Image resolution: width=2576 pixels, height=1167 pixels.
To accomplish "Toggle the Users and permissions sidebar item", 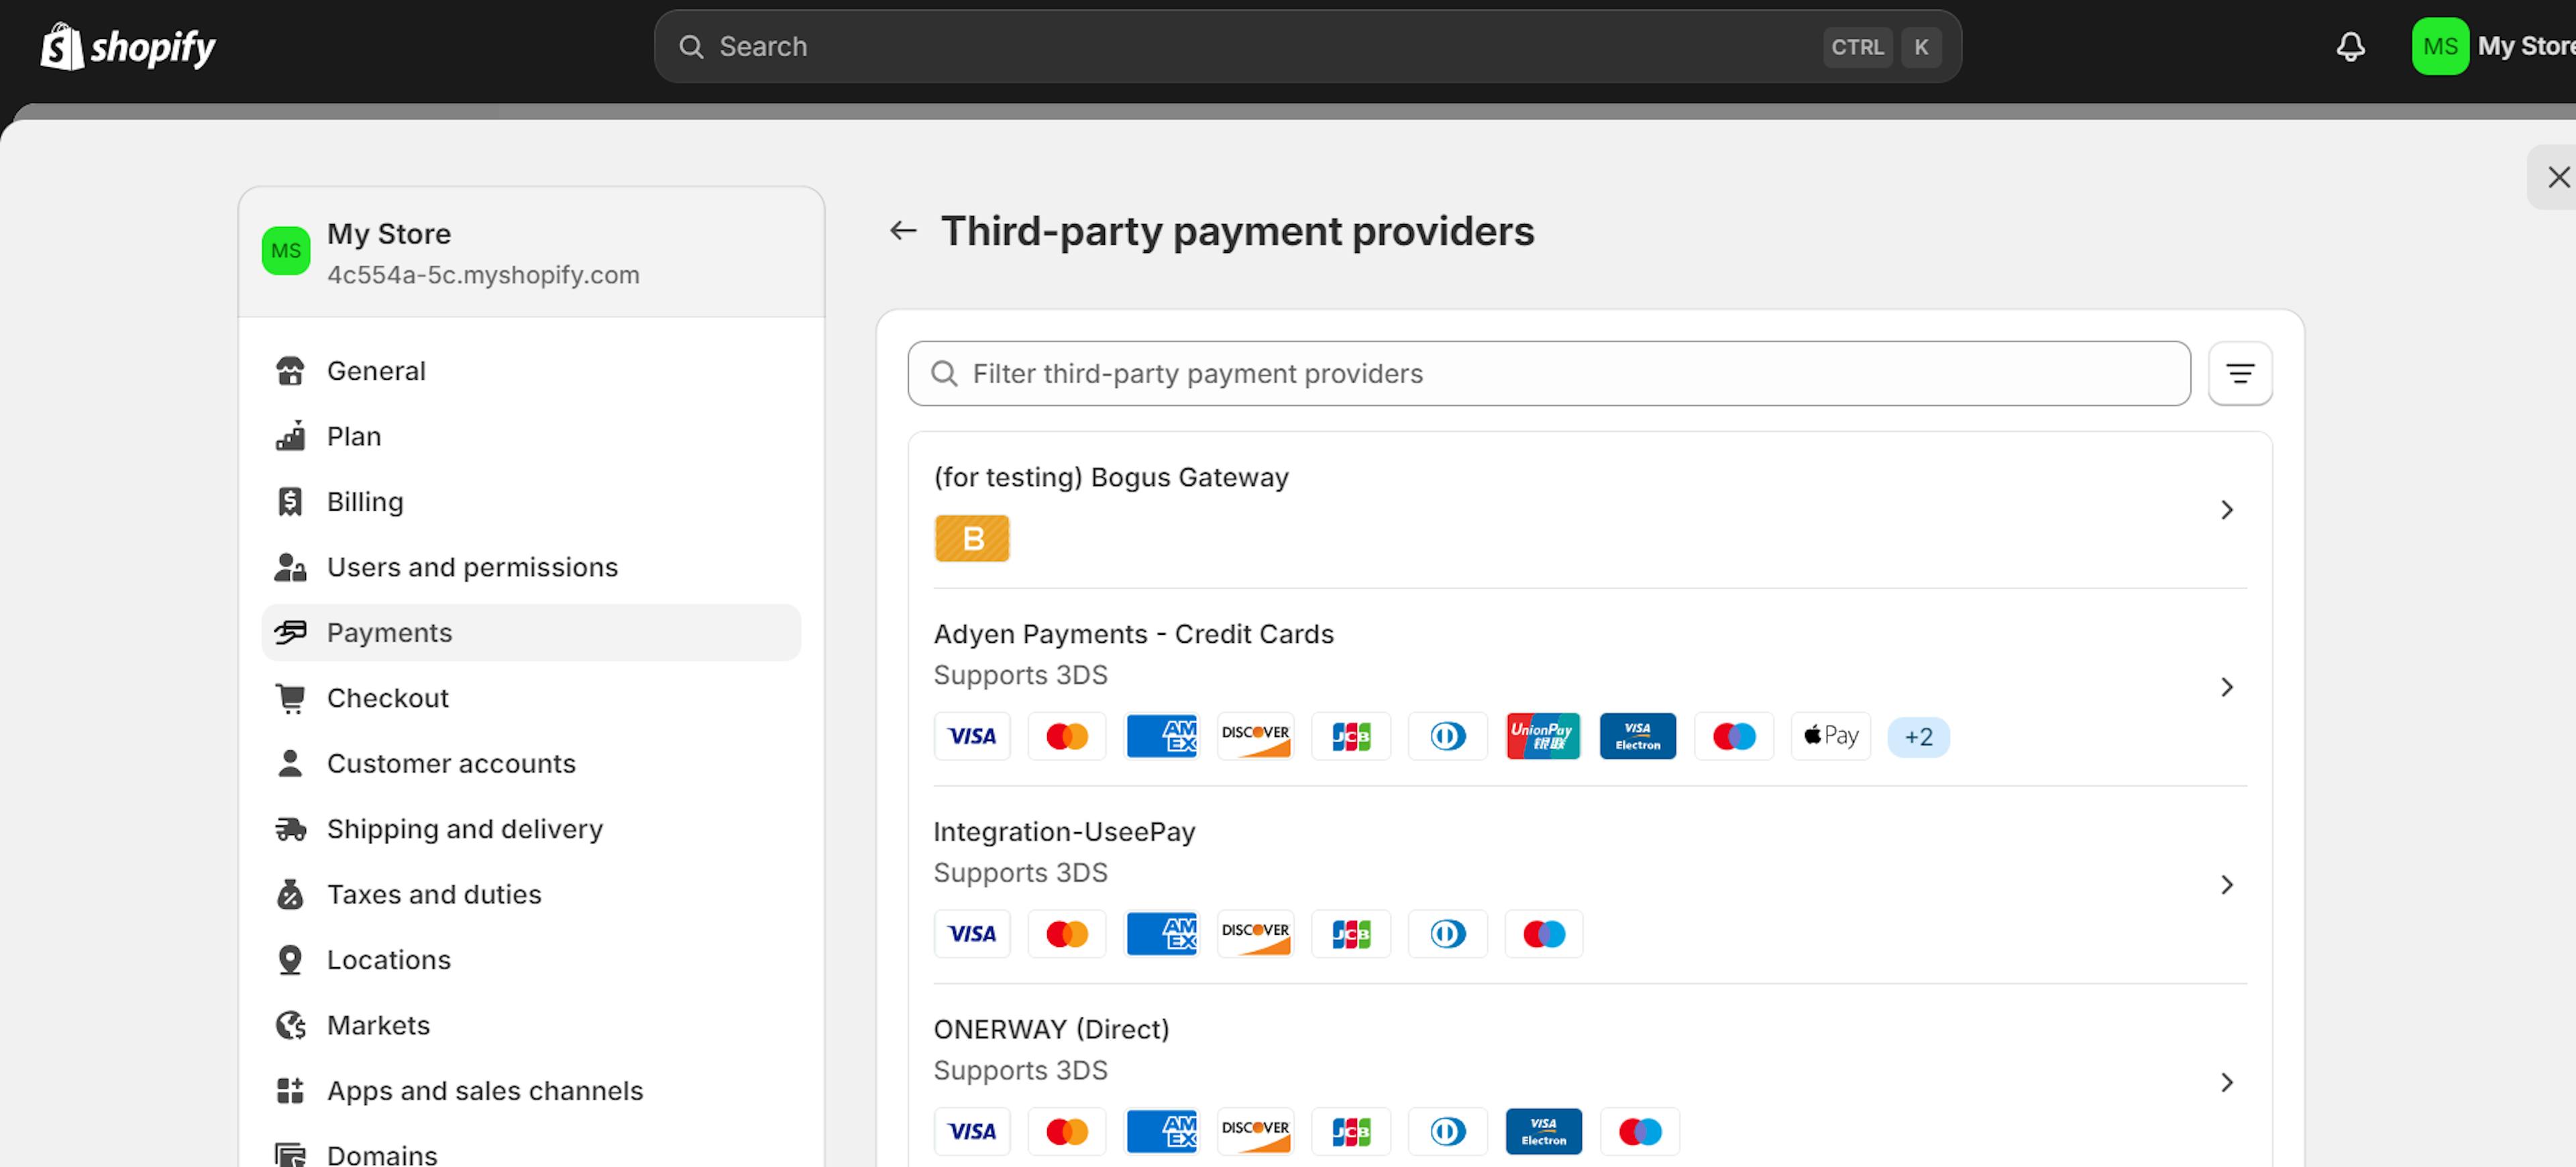I will click(473, 567).
